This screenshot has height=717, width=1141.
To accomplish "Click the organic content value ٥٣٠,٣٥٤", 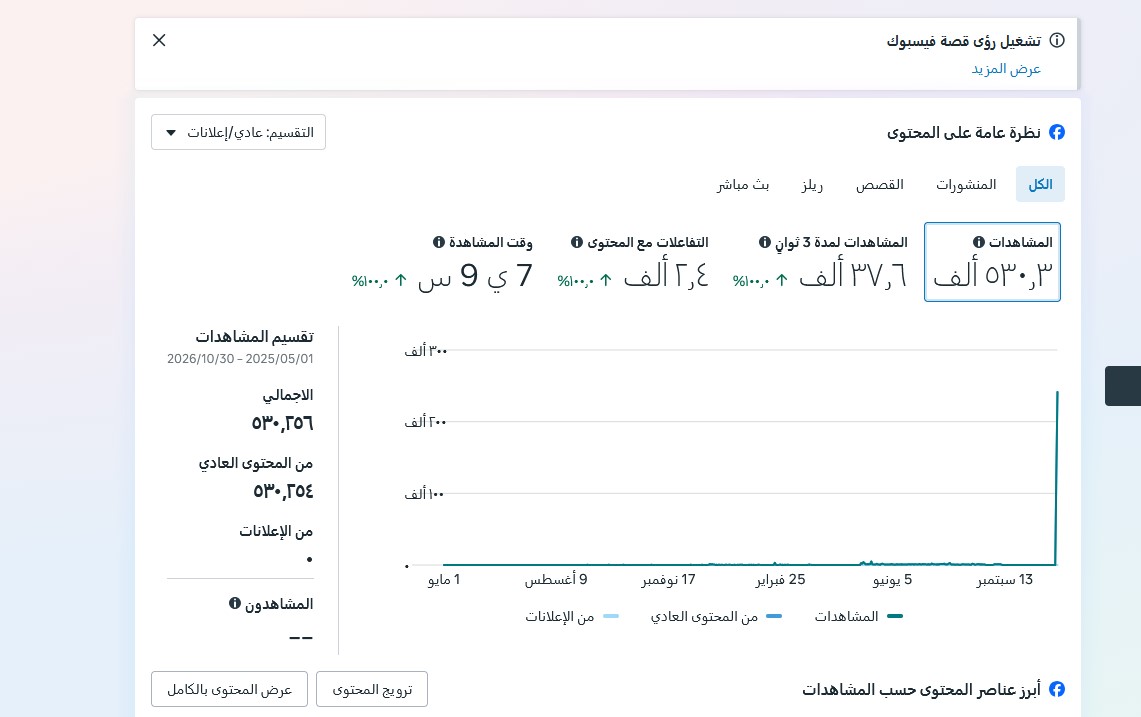I will [283, 491].
